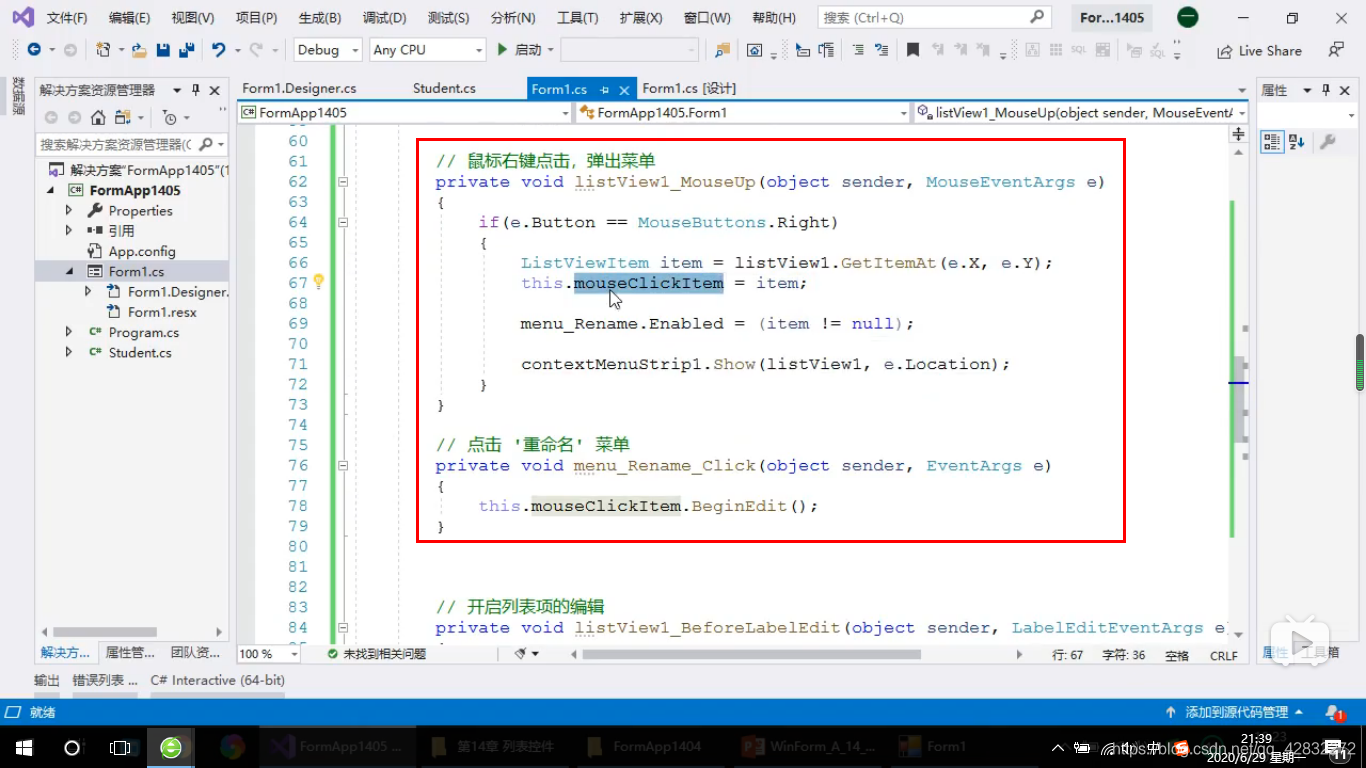The width and height of the screenshot is (1366, 768).
Task: Toggle a bookmark with the toolbar bookmark icon
Action: pos(913,50)
